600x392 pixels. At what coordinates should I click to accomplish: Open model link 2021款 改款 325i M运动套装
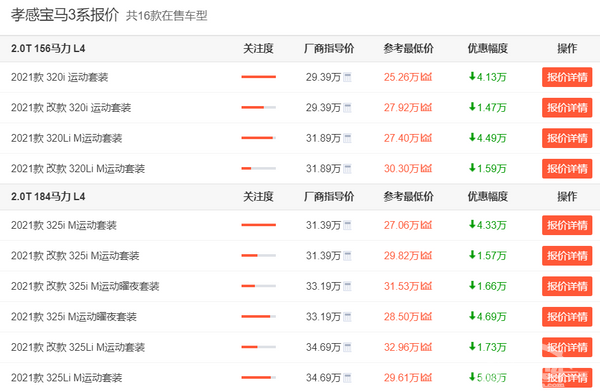[x=75, y=256]
